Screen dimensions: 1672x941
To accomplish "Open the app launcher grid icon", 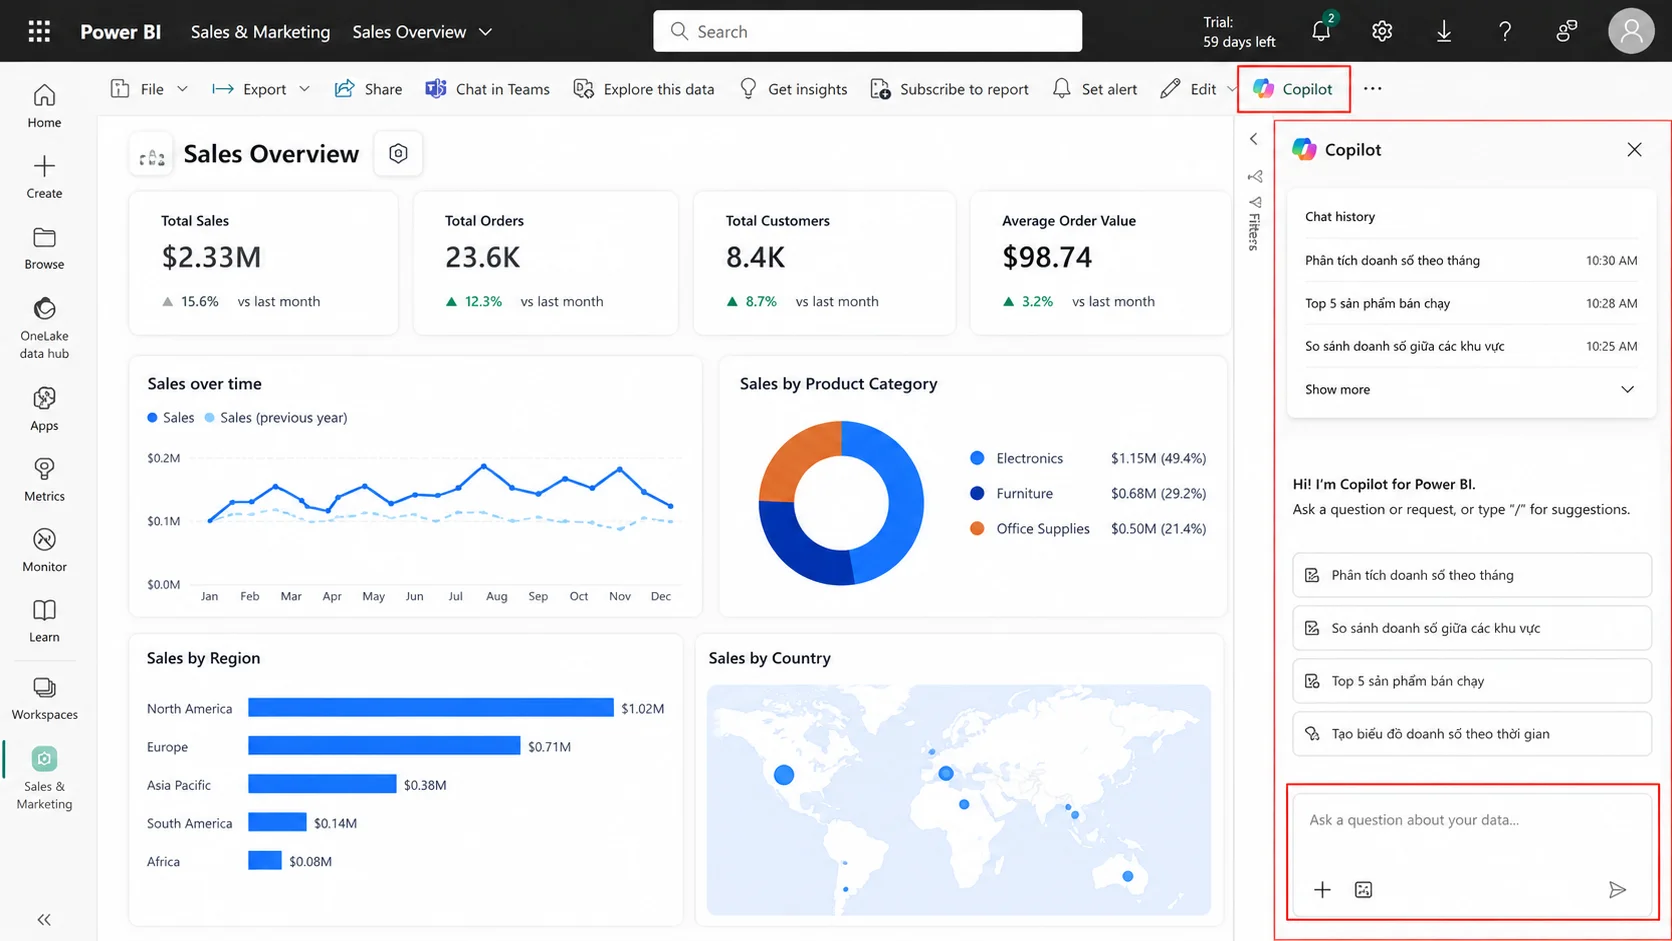I will point(39,31).
